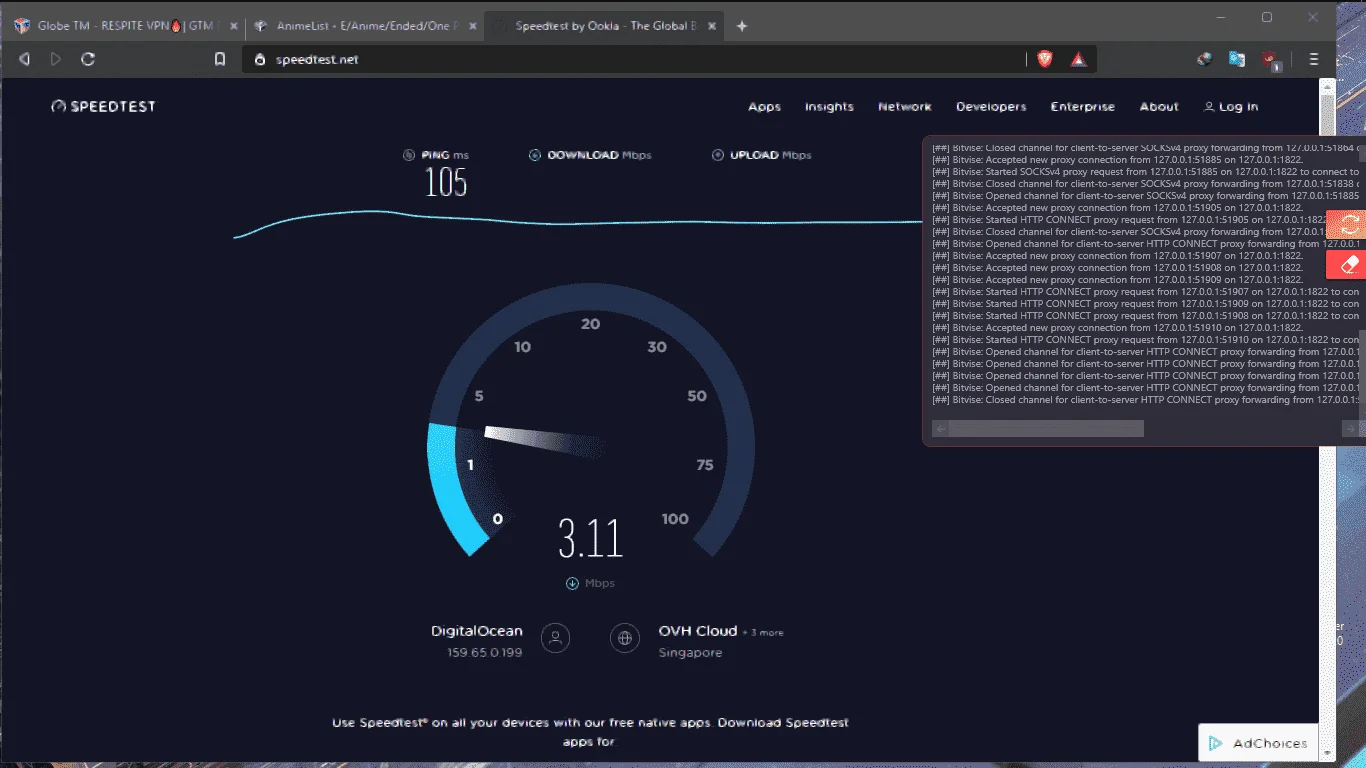The height and width of the screenshot is (768, 1366).
Task: Click the user icon next to DigitalOcean
Action: (x=555, y=638)
